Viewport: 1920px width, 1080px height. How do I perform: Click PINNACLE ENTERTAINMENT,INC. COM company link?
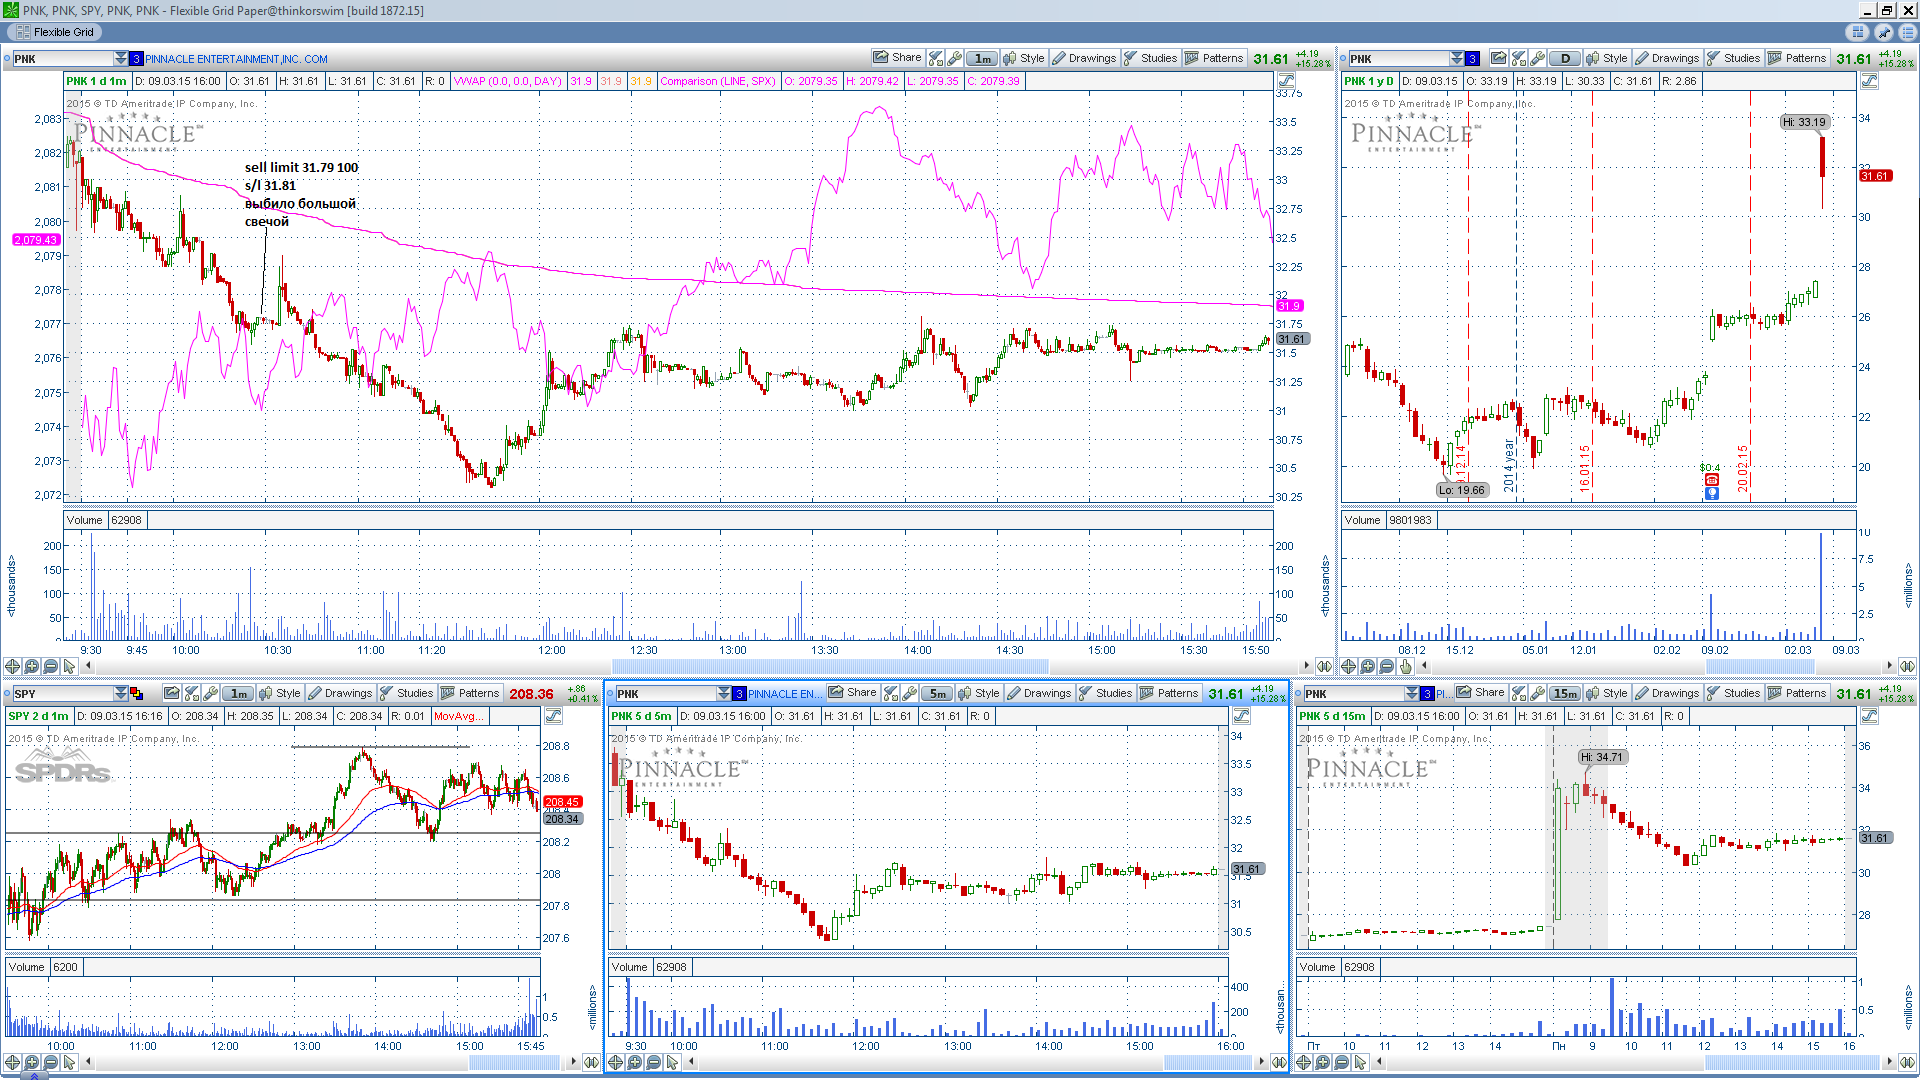[x=237, y=59]
